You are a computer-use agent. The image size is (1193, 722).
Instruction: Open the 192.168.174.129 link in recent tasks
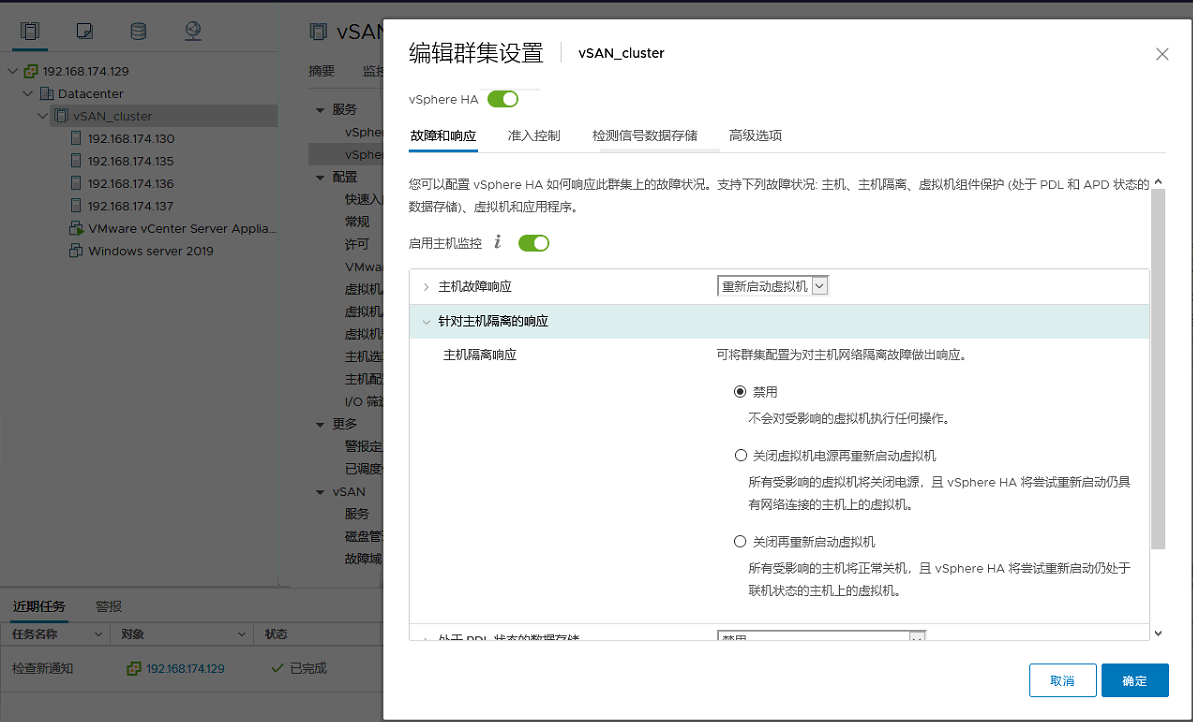(186, 669)
